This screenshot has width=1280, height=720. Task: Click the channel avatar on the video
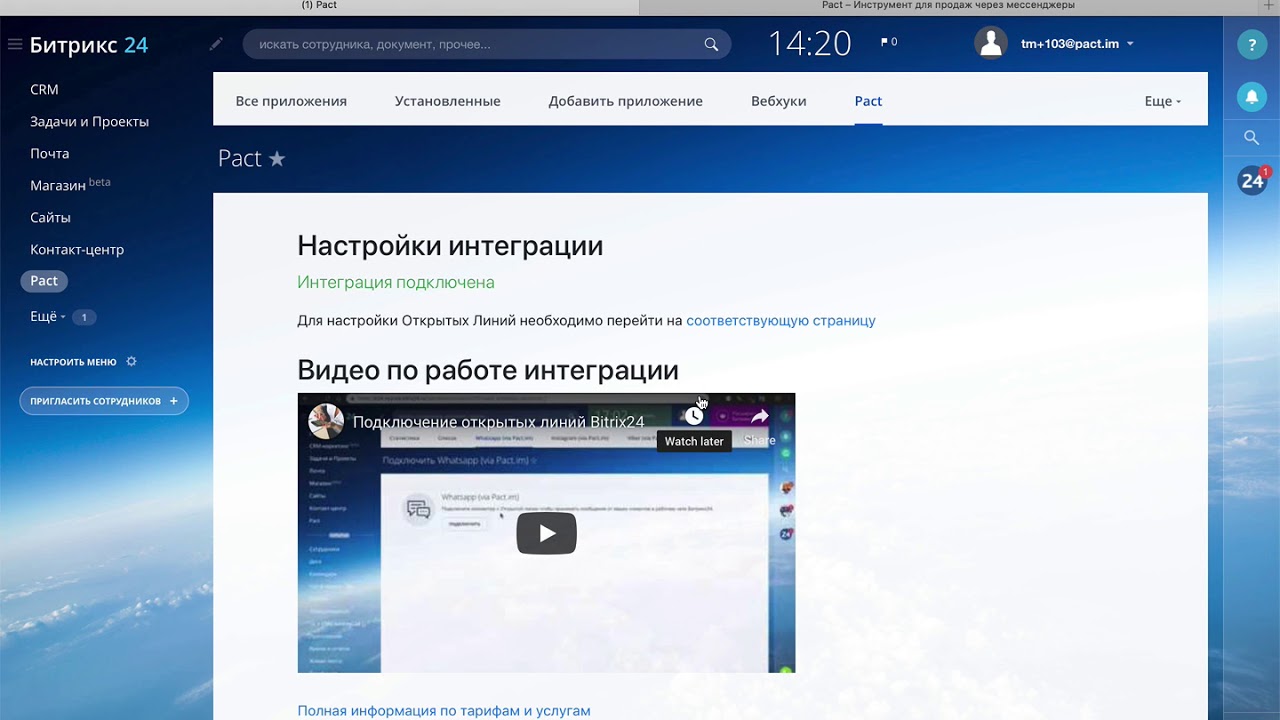(326, 421)
